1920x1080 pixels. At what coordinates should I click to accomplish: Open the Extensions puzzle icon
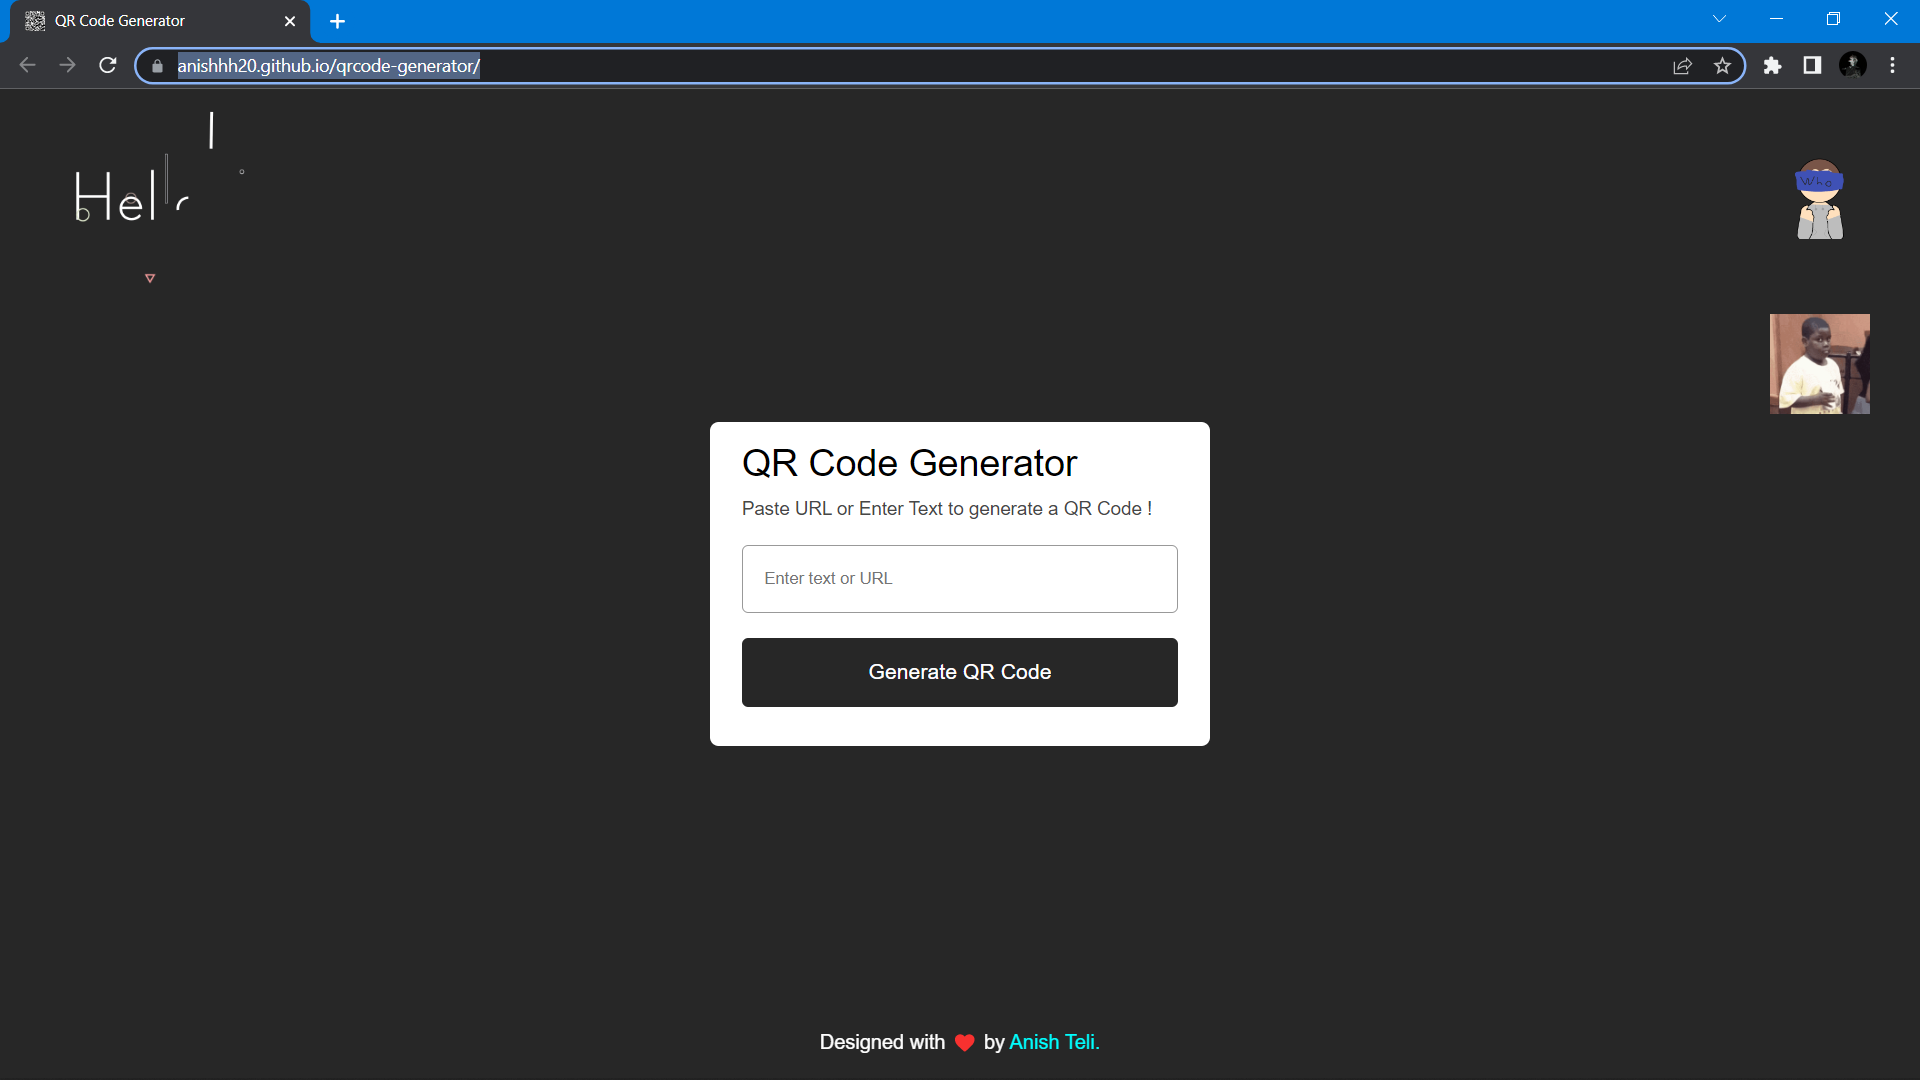pyautogui.click(x=1772, y=66)
